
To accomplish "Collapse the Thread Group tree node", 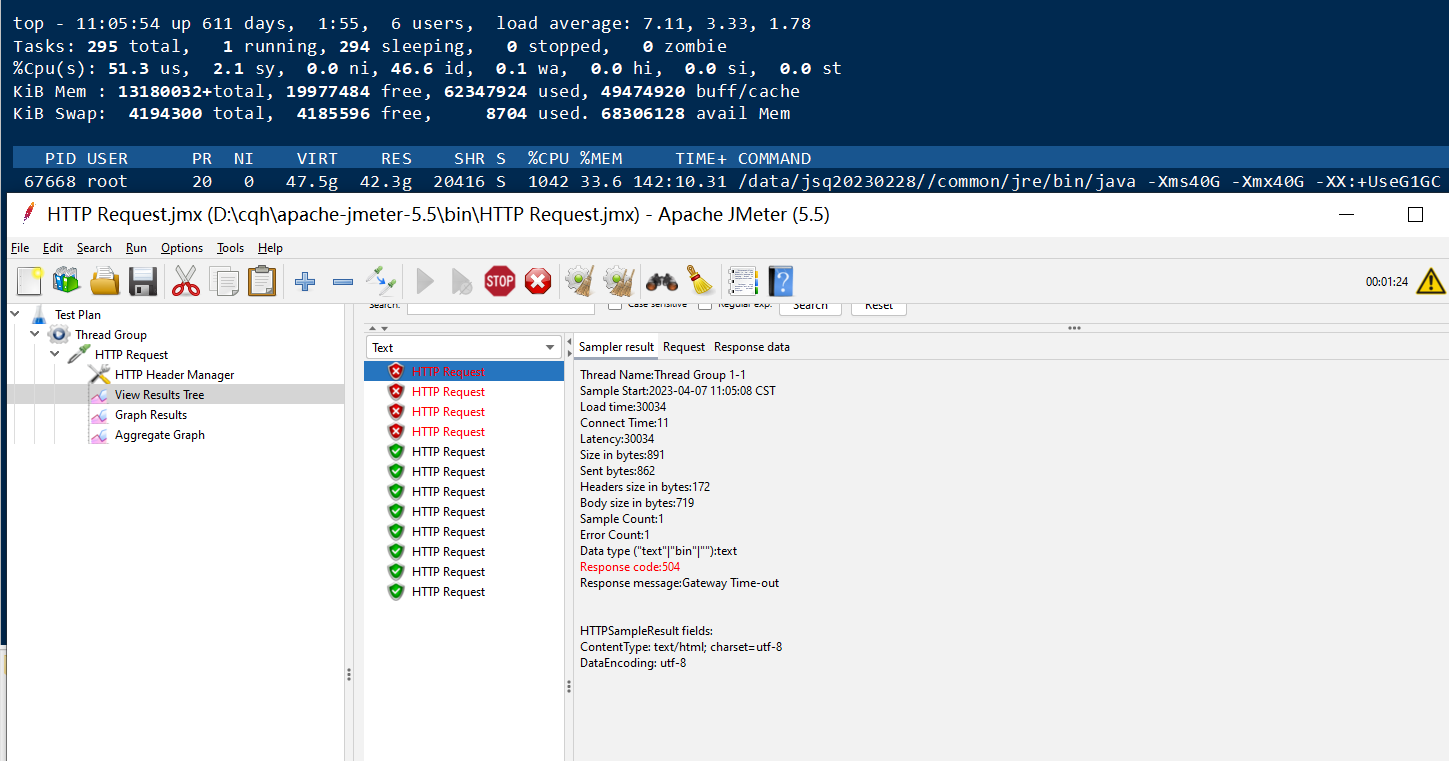I will [x=35, y=334].
